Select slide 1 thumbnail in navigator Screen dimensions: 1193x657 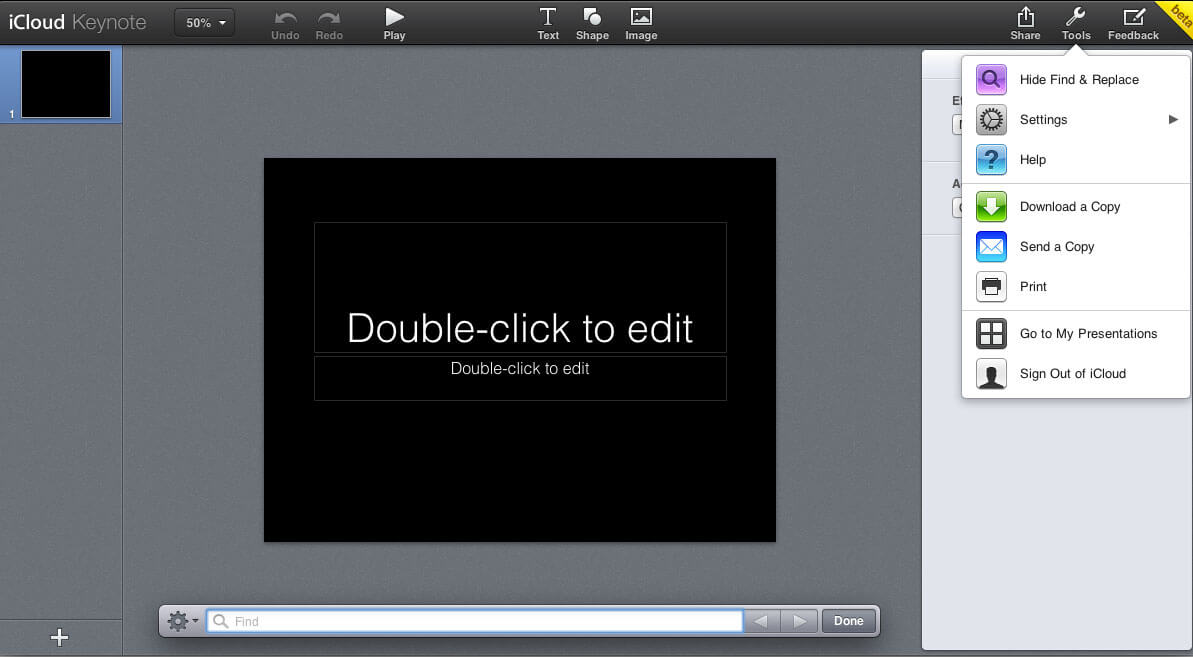click(66, 85)
